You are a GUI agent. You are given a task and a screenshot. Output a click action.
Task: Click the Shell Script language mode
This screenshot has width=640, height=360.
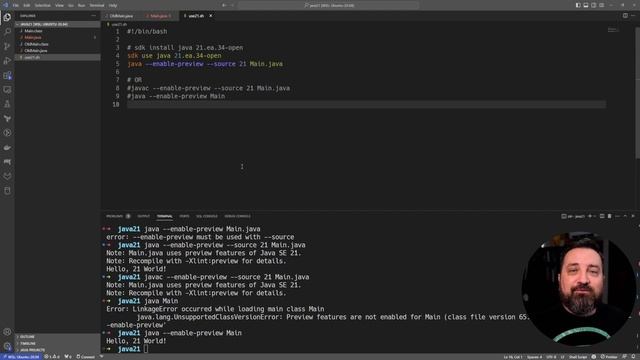pyautogui.click(x=578, y=357)
